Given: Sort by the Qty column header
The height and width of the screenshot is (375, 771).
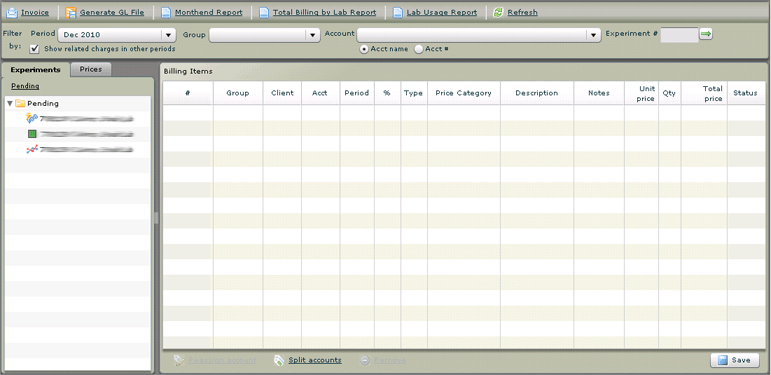Looking at the screenshot, I should 669,93.
